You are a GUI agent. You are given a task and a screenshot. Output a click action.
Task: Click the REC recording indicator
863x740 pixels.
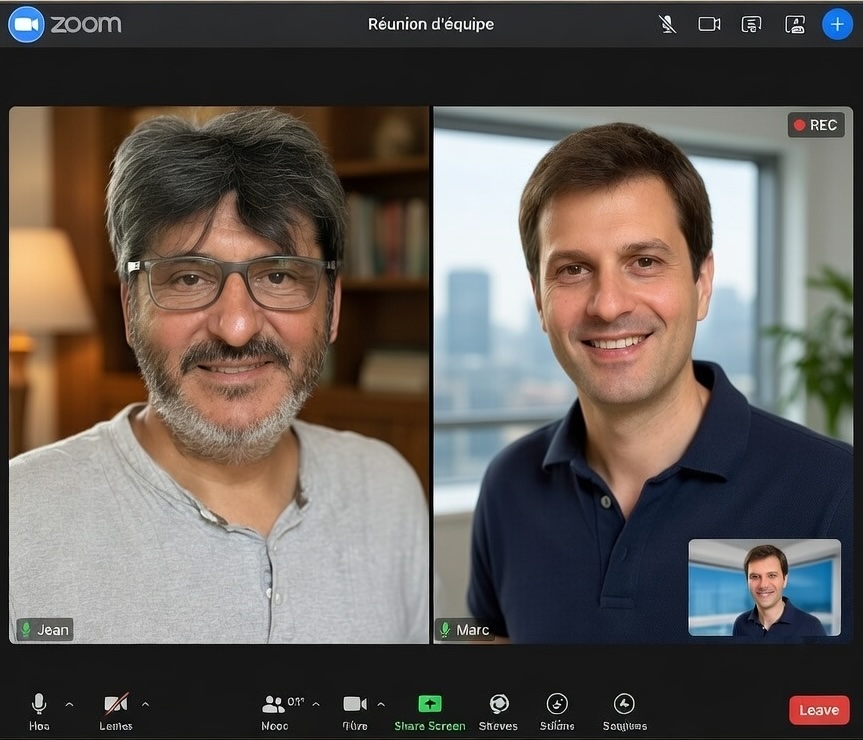[x=816, y=125]
